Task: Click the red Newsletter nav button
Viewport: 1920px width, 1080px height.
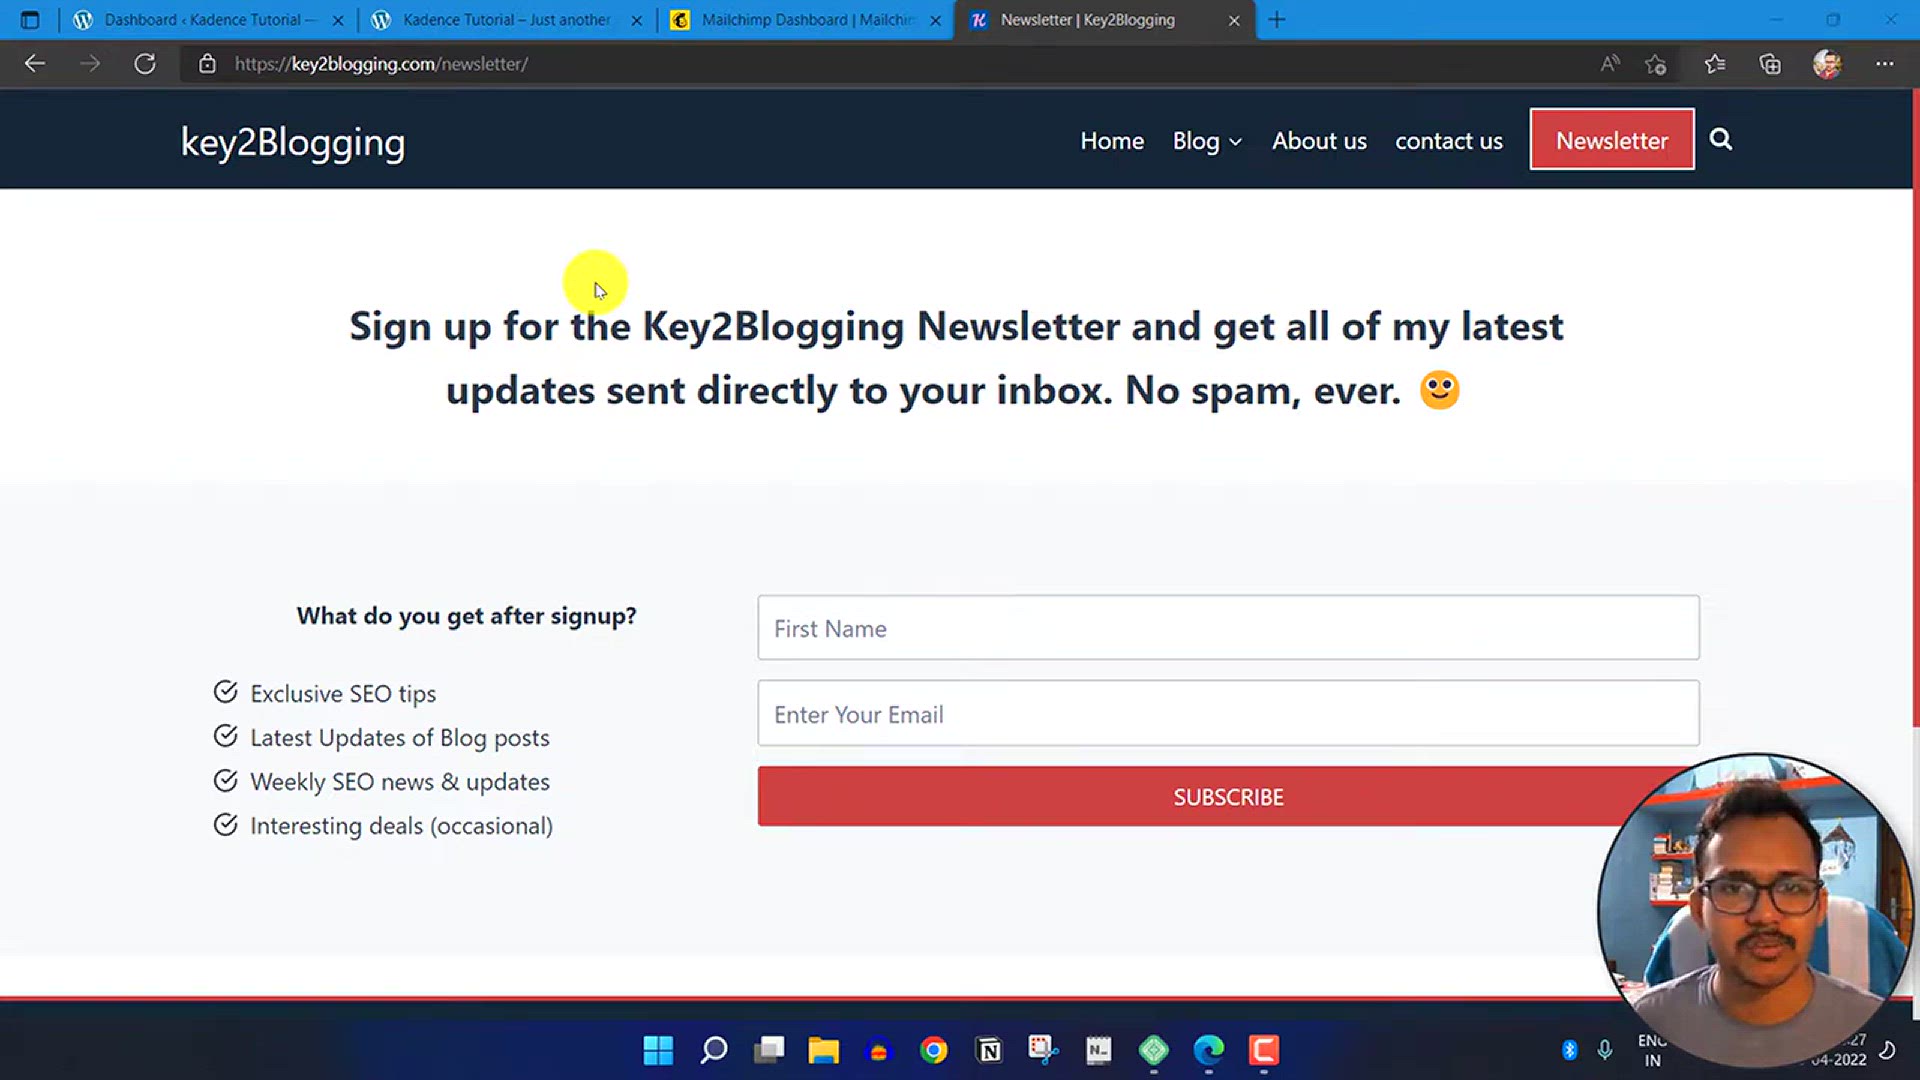Action: point(1612,140)
